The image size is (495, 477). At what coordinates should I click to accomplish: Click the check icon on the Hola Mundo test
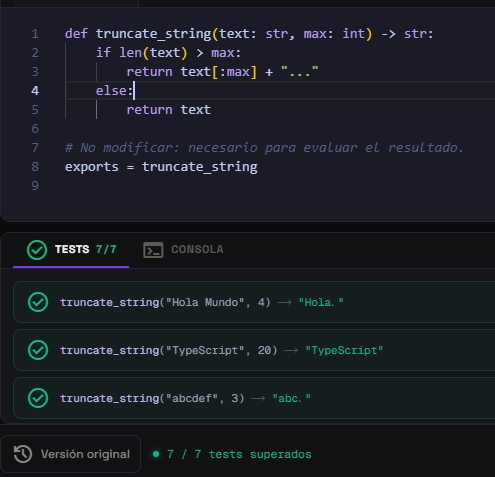pyautogui.click(x=38, y=302)
